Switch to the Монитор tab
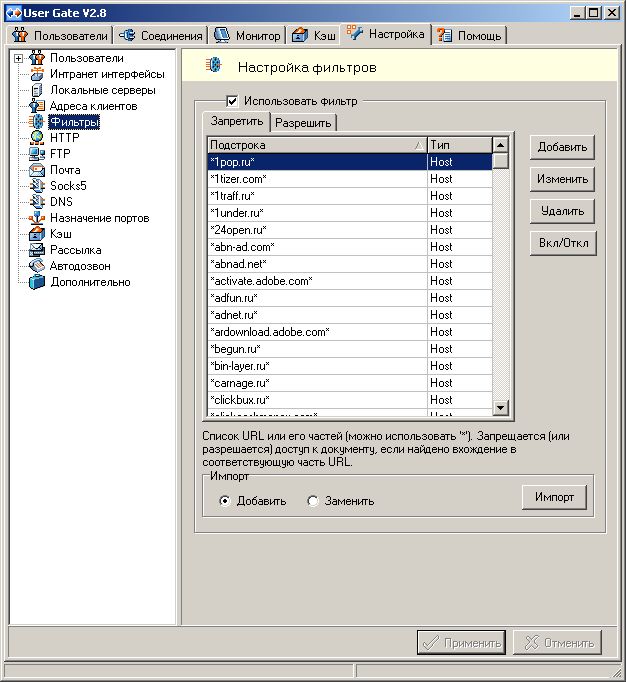The height and width of the screenshot is (682, 626). (247, 35)
